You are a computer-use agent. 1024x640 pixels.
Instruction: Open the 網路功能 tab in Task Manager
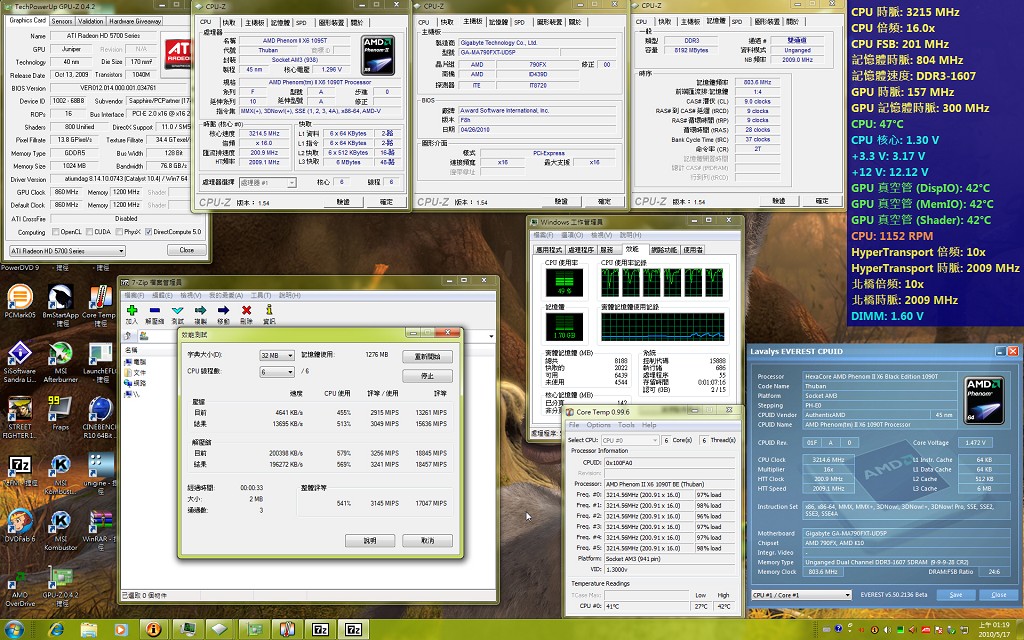coord(664,249)
